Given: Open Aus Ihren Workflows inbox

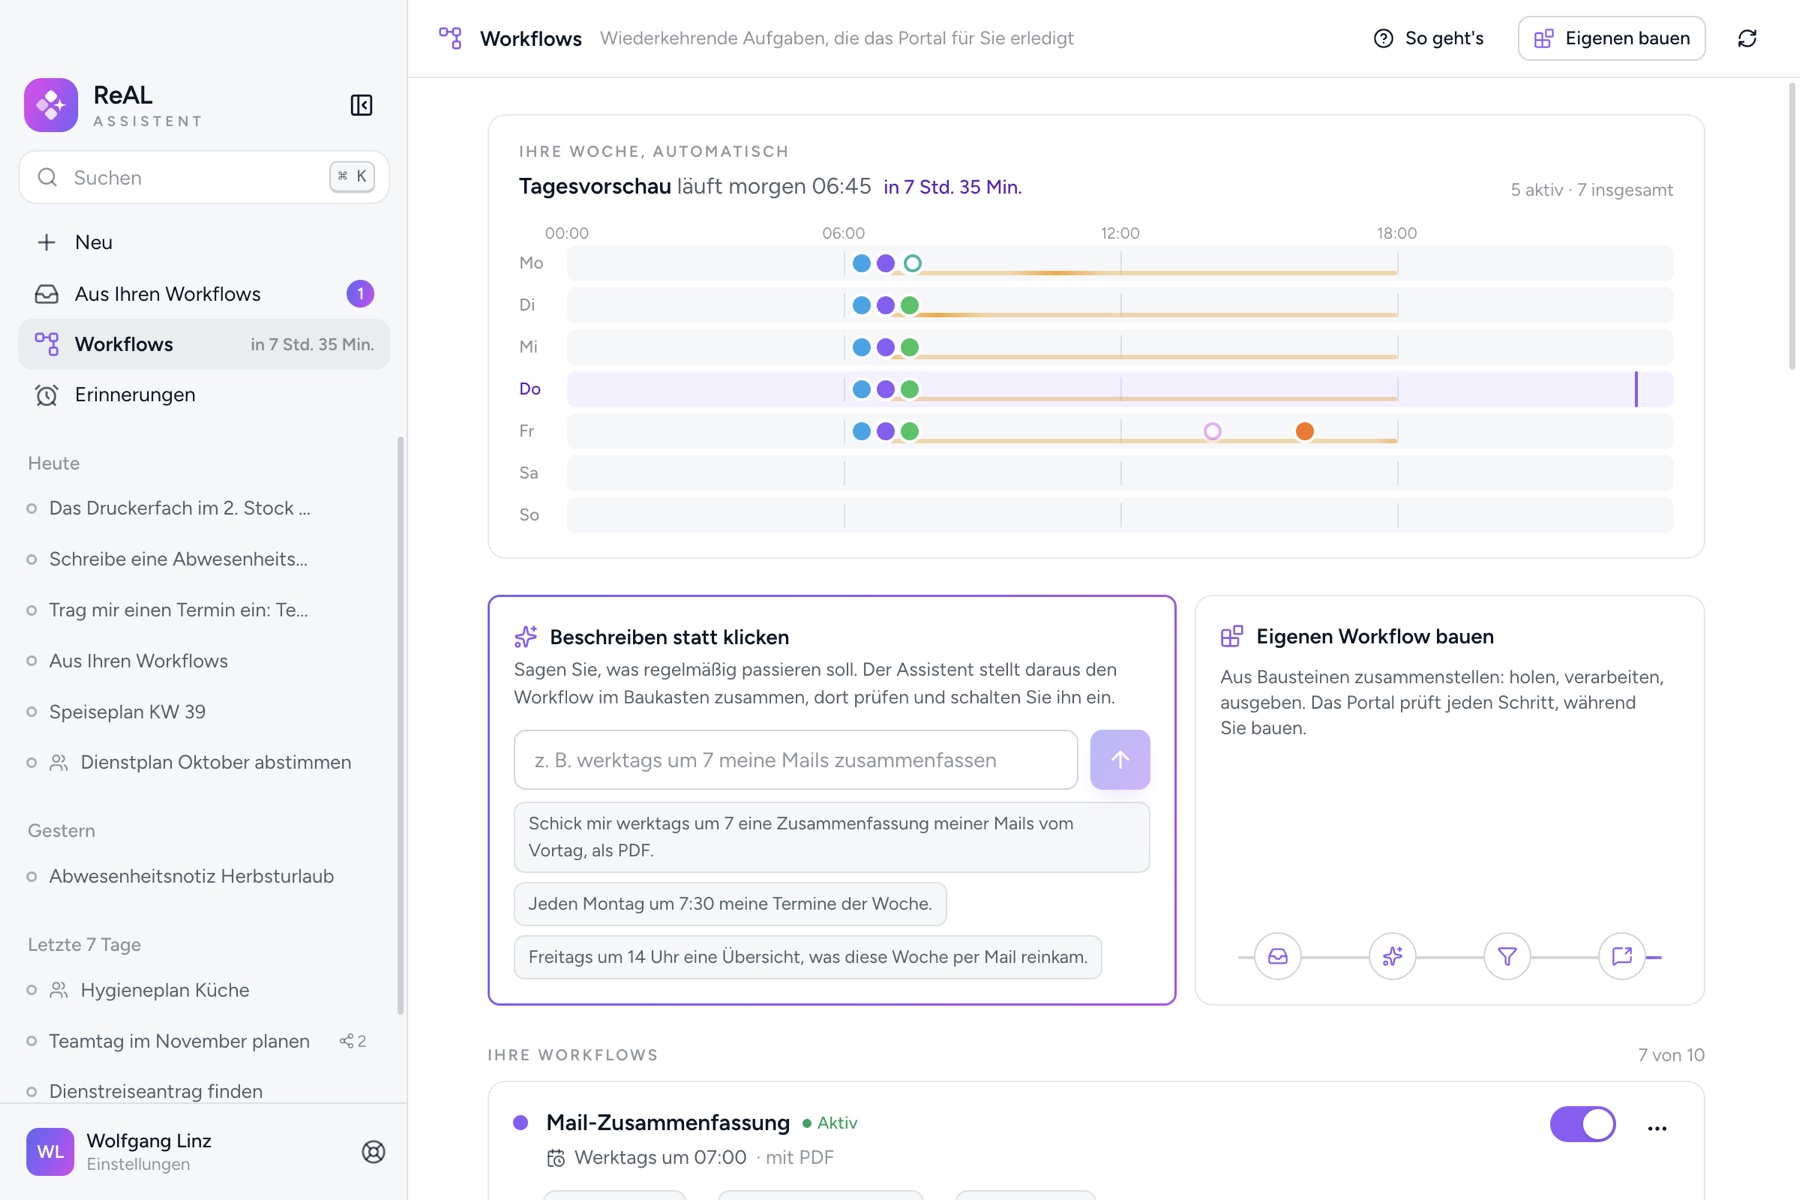Looking at the screenshot, I should (204, 294).
